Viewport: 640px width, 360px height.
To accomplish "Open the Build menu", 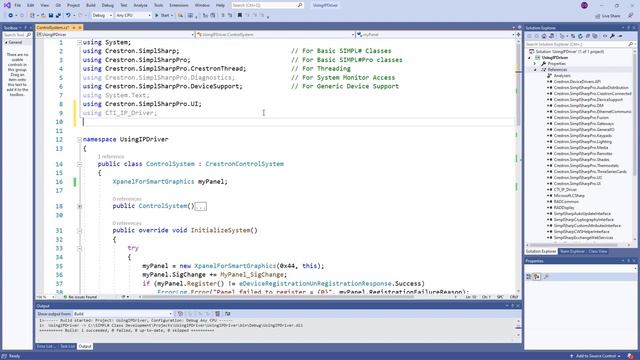I will 91,5.
